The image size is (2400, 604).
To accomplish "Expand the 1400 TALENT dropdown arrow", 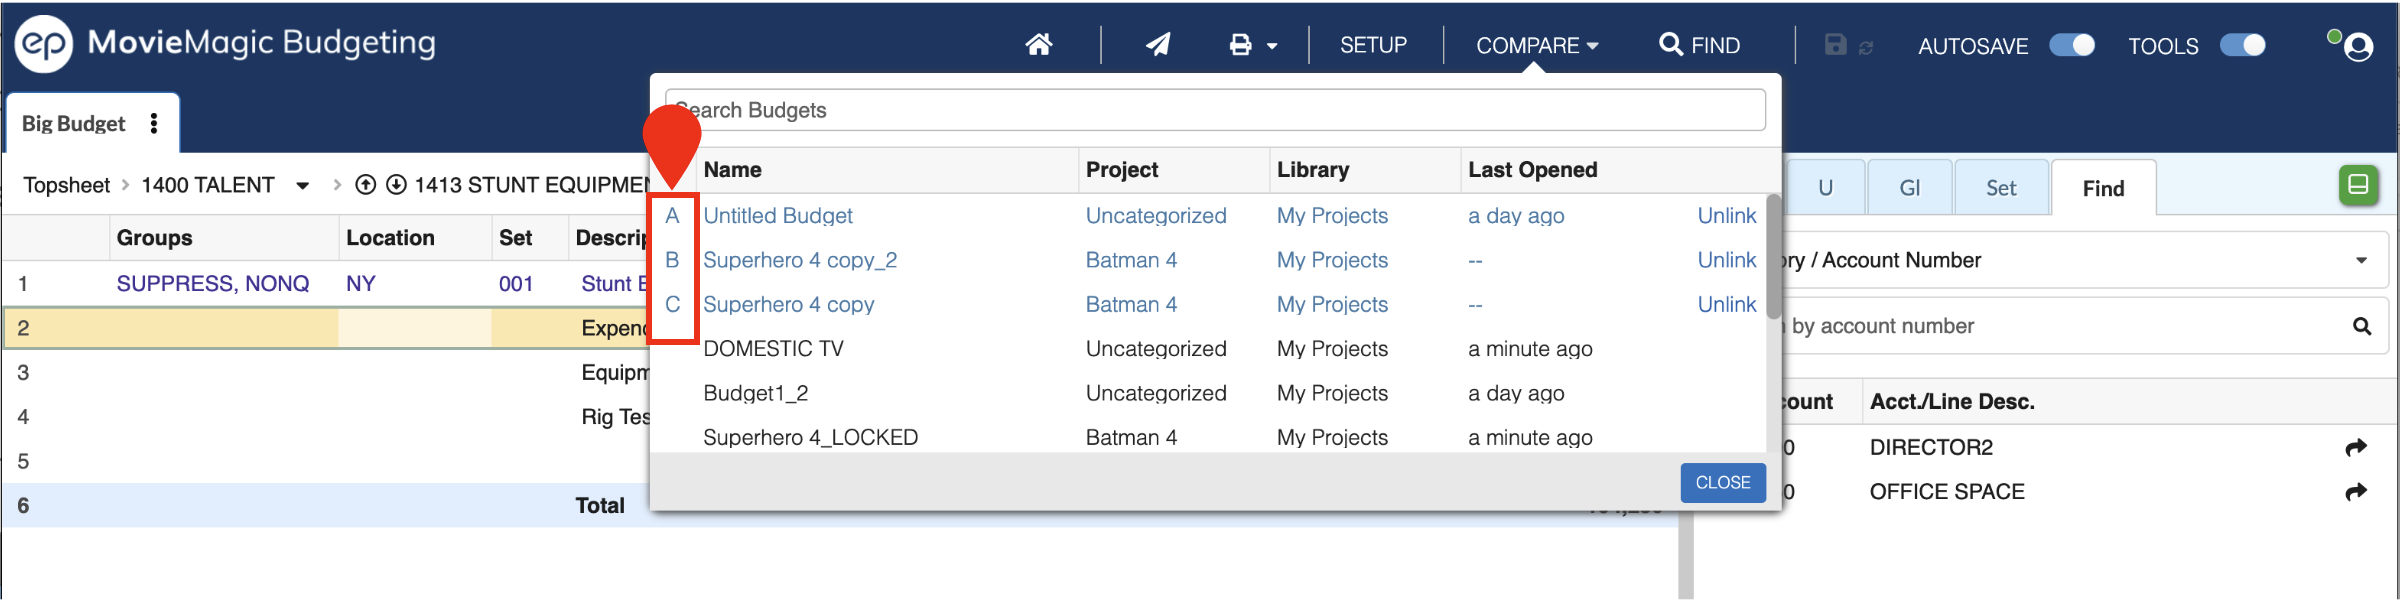I will tap(302, 186).
